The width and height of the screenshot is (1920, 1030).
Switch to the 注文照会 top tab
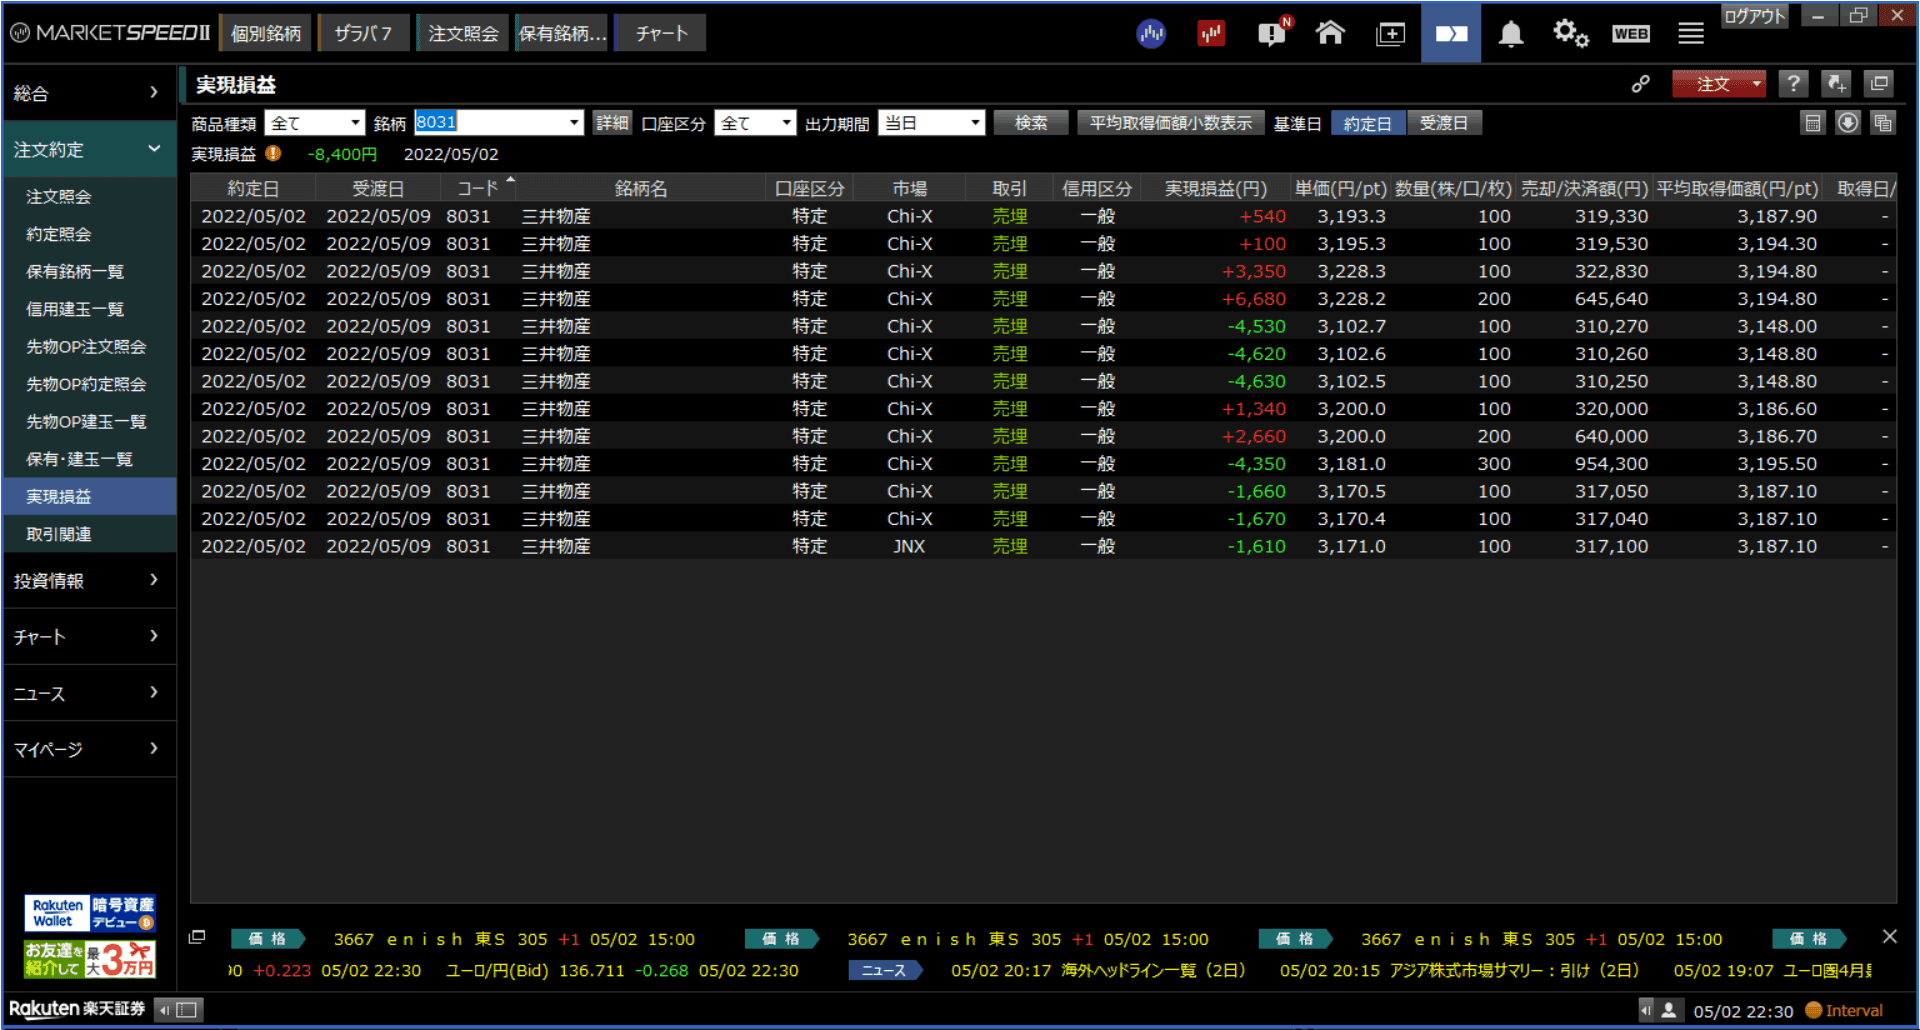(463, 33)
